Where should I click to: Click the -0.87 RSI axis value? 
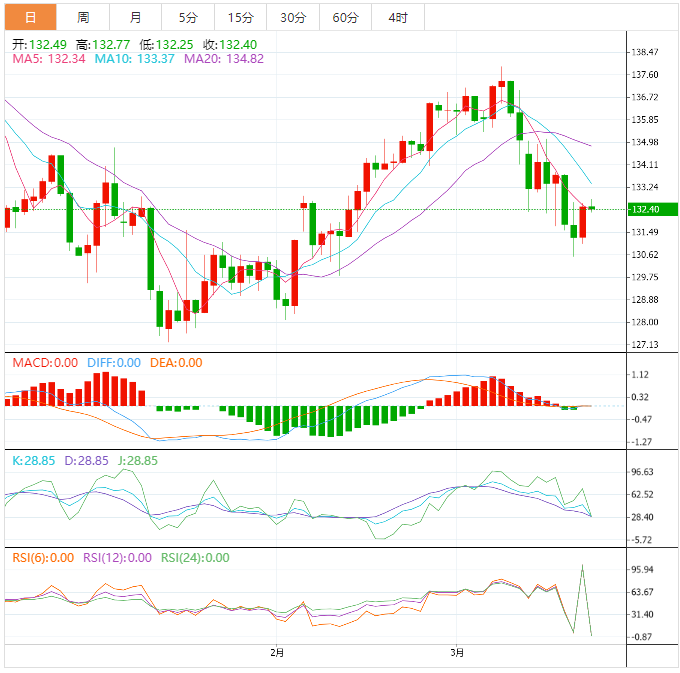click(x=641, y=637)
